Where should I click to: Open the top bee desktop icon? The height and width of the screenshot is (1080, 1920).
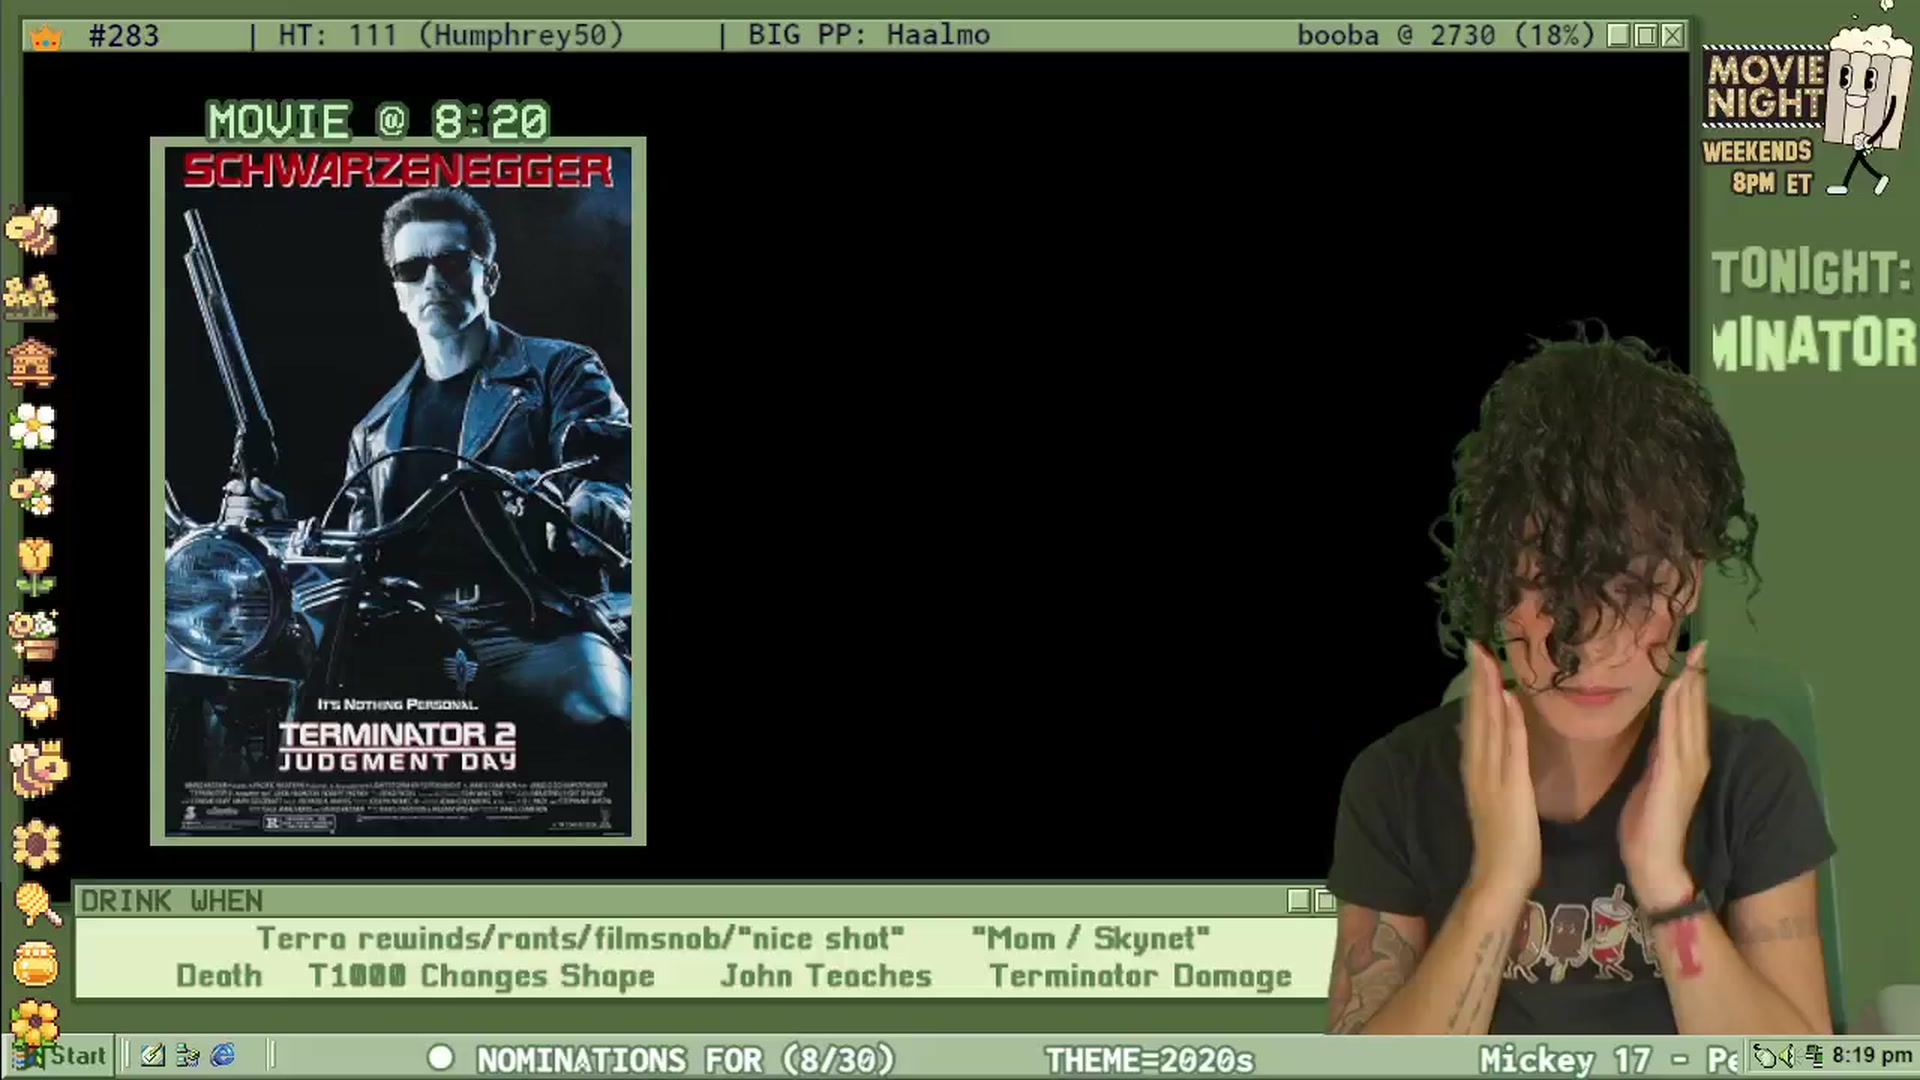32,229
